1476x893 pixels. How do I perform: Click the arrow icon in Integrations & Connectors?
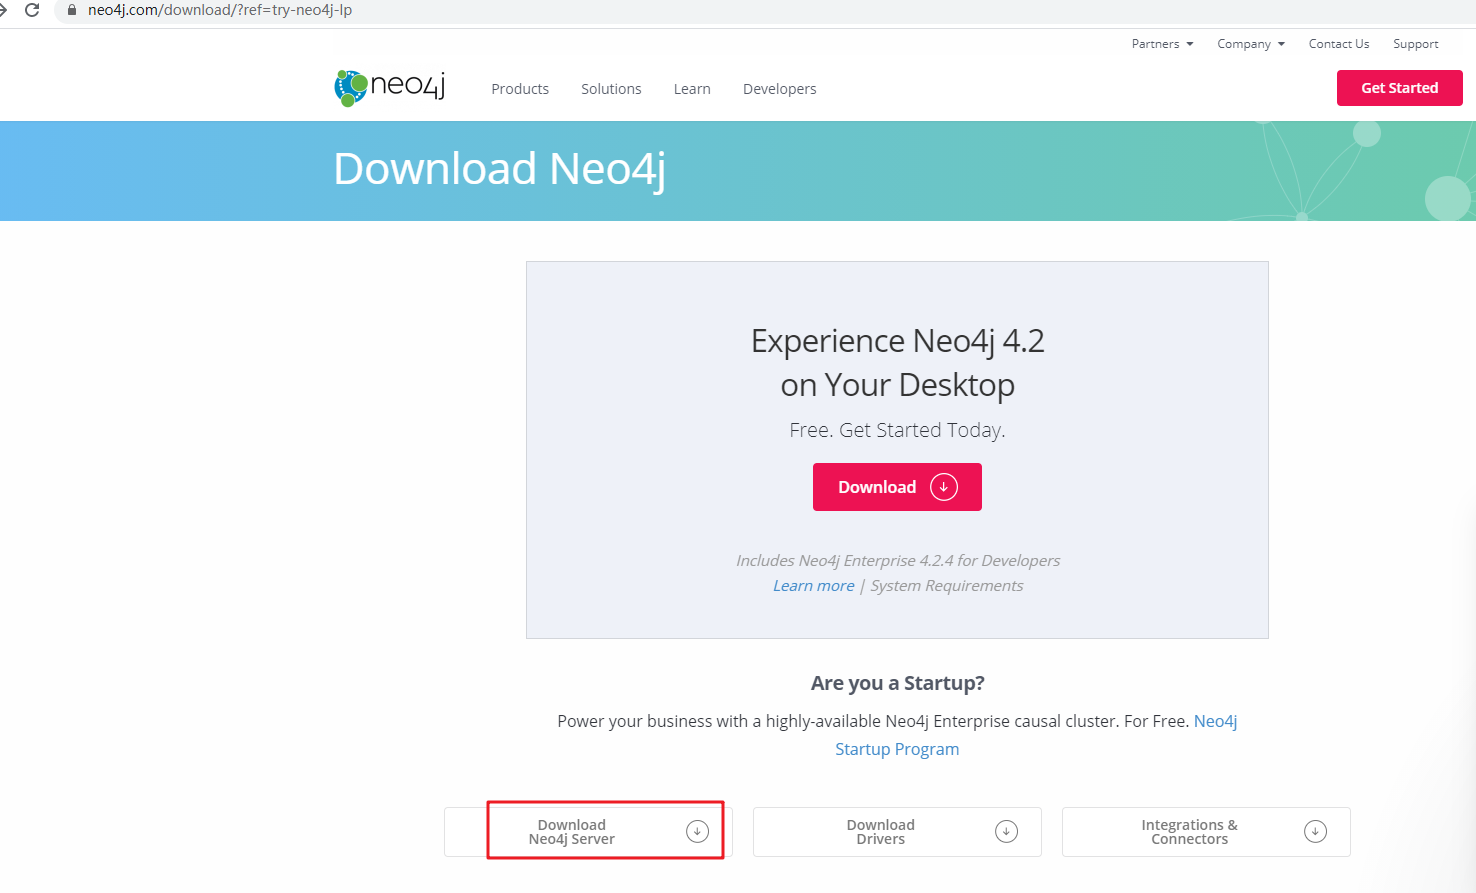pyautogui.click(x=1315, y=831)
